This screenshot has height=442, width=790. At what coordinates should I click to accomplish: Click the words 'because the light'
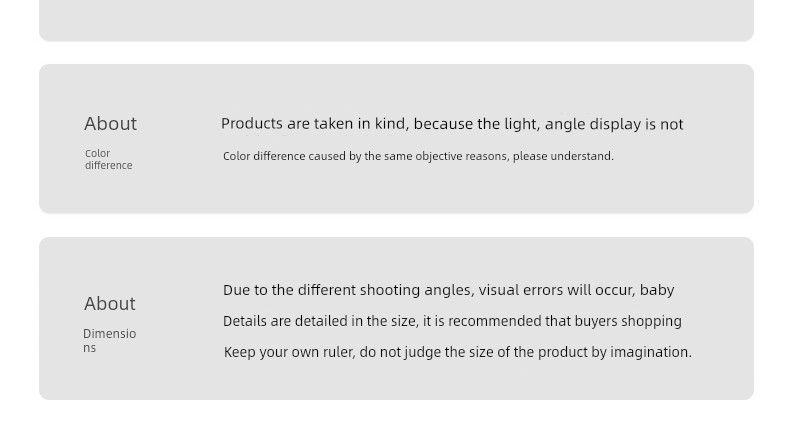475,124
